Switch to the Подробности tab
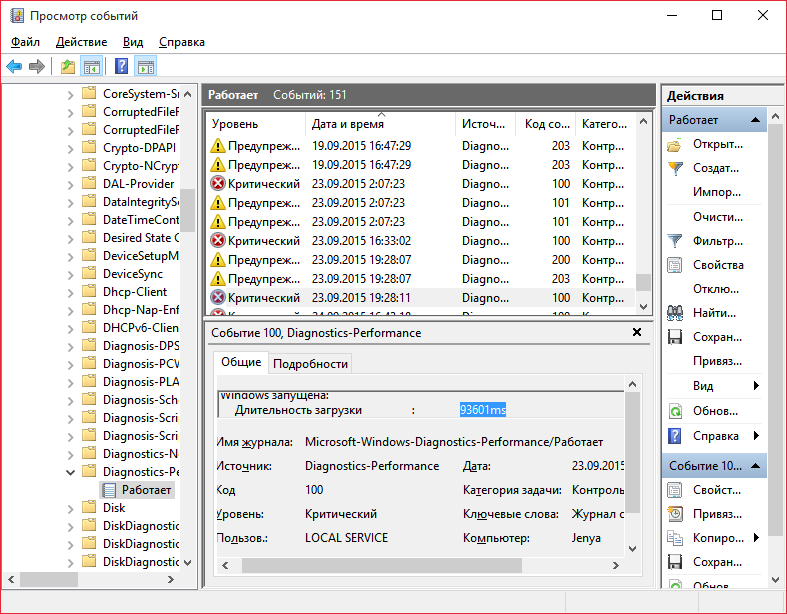This screenshot has width=787, height=614. [311, 364]
